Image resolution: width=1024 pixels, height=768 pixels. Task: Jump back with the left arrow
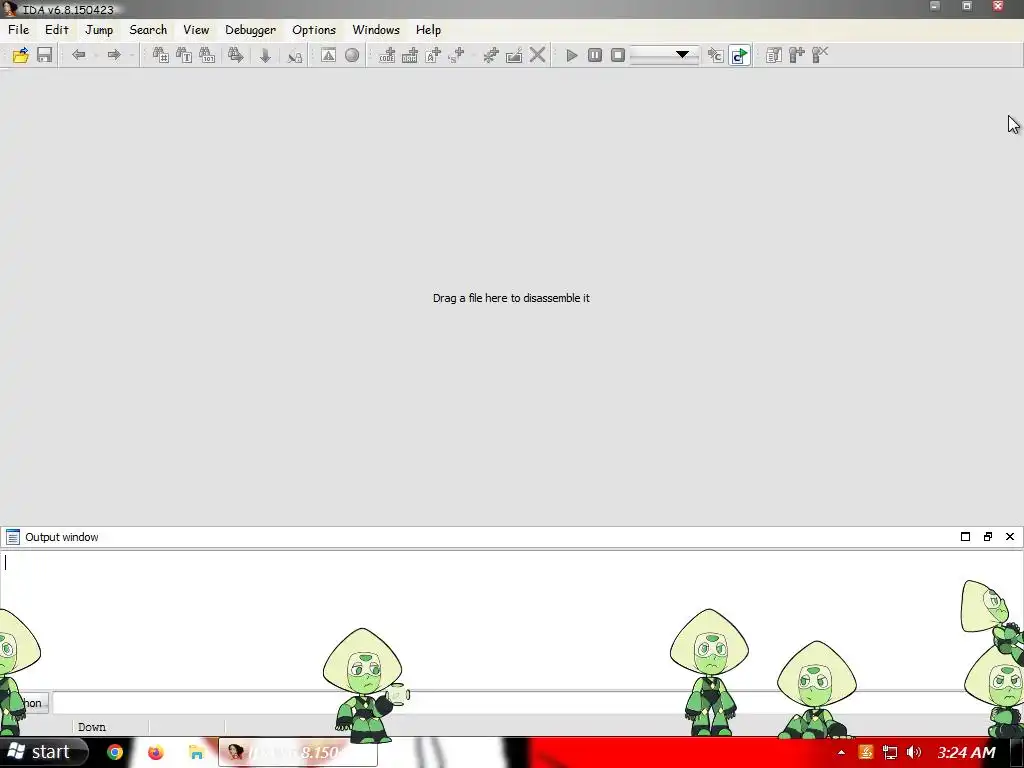tap(79, 56)
